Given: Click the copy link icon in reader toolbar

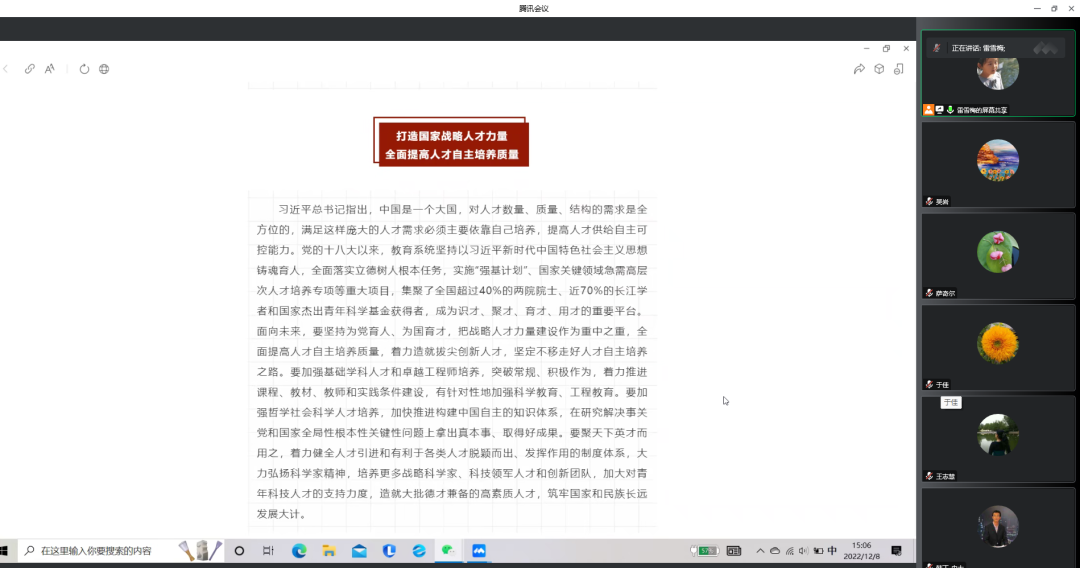Looking at the screenshot, I should coord(30,69).
